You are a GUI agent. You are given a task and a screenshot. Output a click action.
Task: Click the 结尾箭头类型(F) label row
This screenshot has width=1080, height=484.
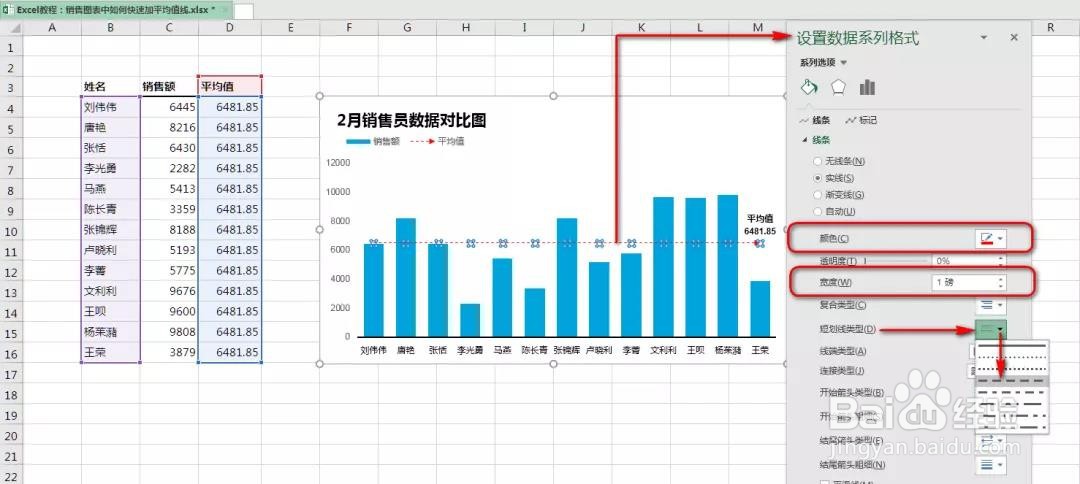(x=849, y=441)
